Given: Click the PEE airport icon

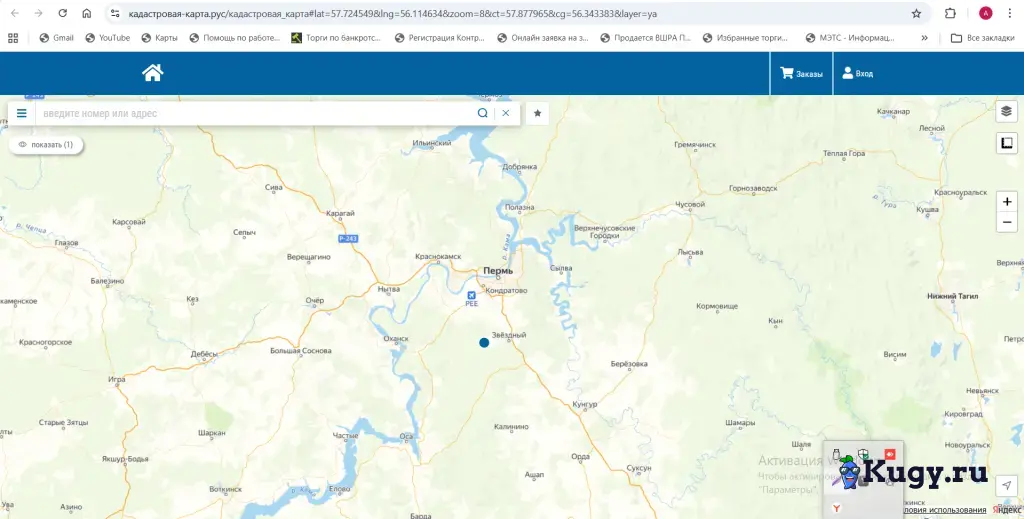Looking at the screenshot, I should [x=472, y=296].
